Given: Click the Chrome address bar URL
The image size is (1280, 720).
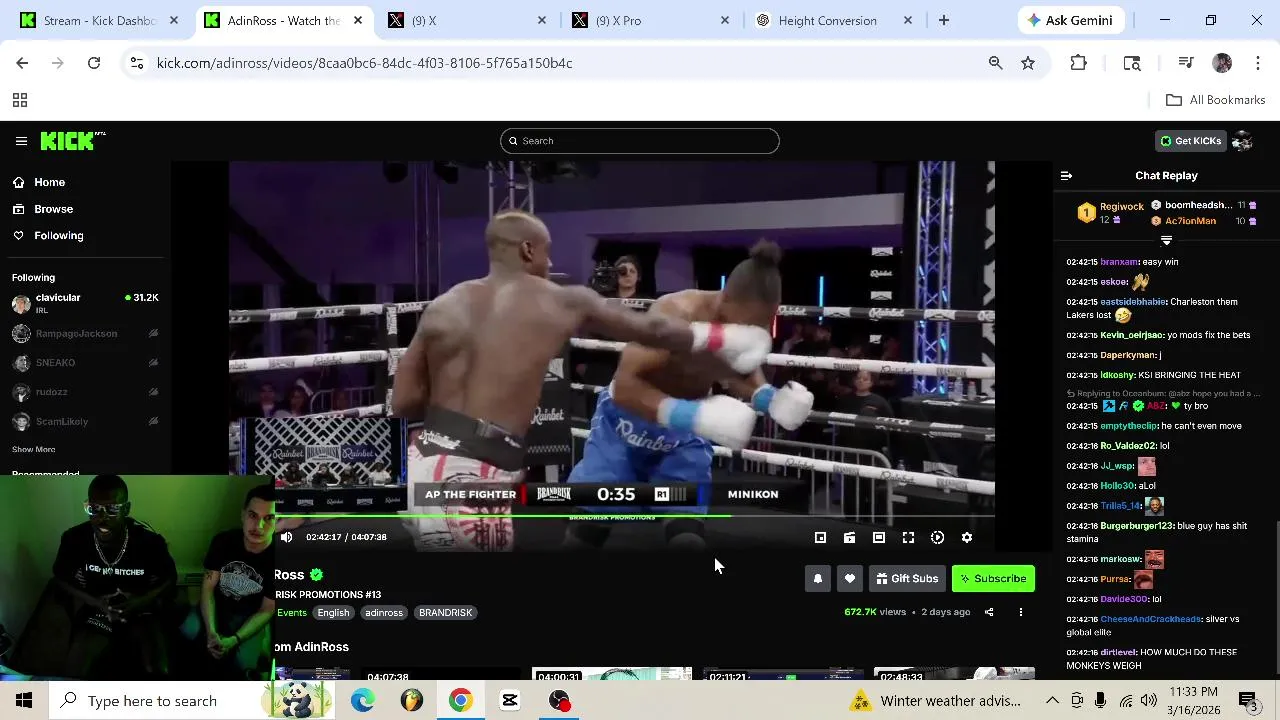Looking at the screenshot, I should click(365, 63).
